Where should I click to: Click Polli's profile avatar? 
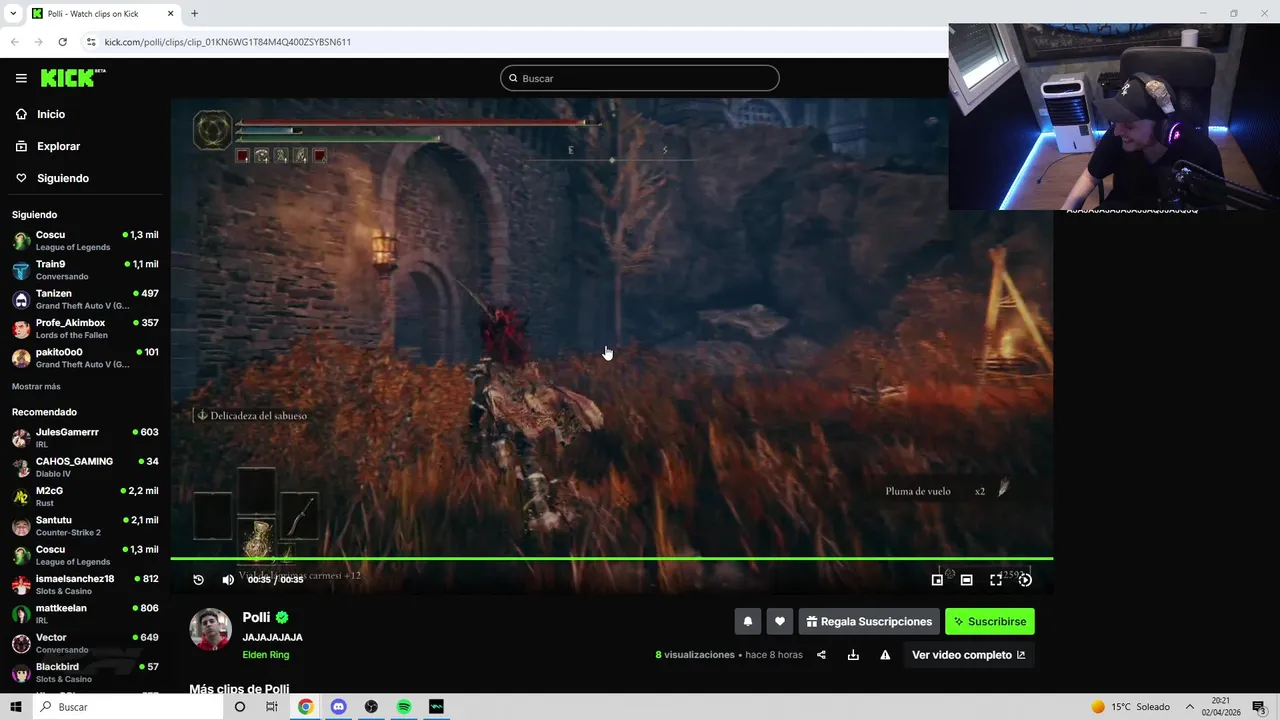tap(211, 629)
